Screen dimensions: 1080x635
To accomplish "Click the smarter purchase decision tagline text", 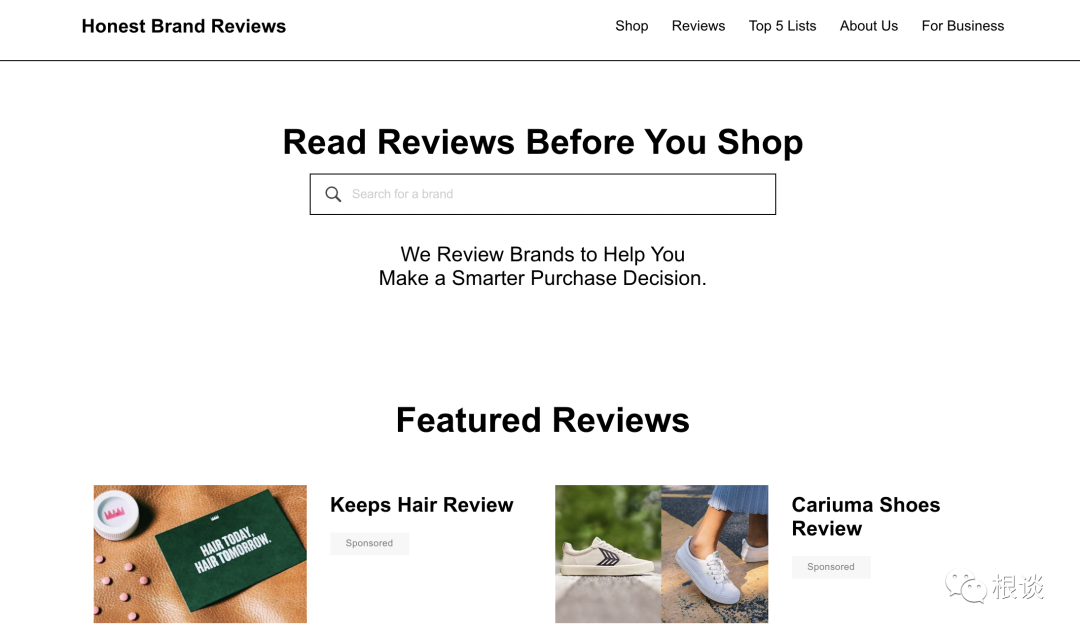I will tap(543, 267).
